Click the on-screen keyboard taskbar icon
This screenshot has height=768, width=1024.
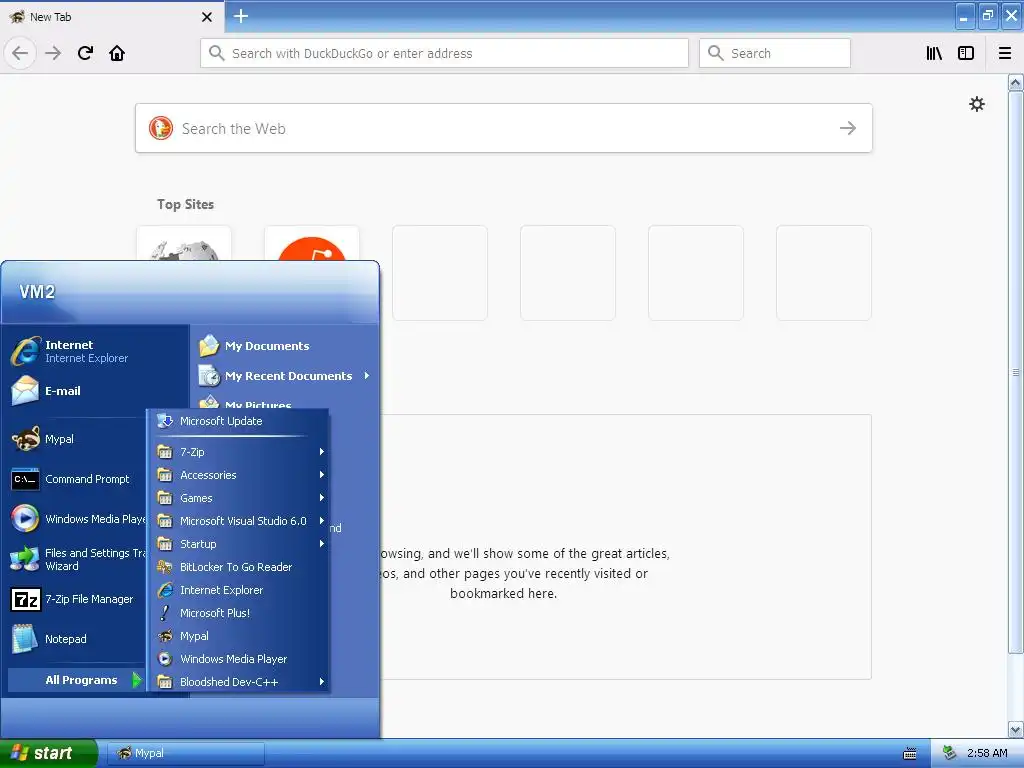point(910,754)
